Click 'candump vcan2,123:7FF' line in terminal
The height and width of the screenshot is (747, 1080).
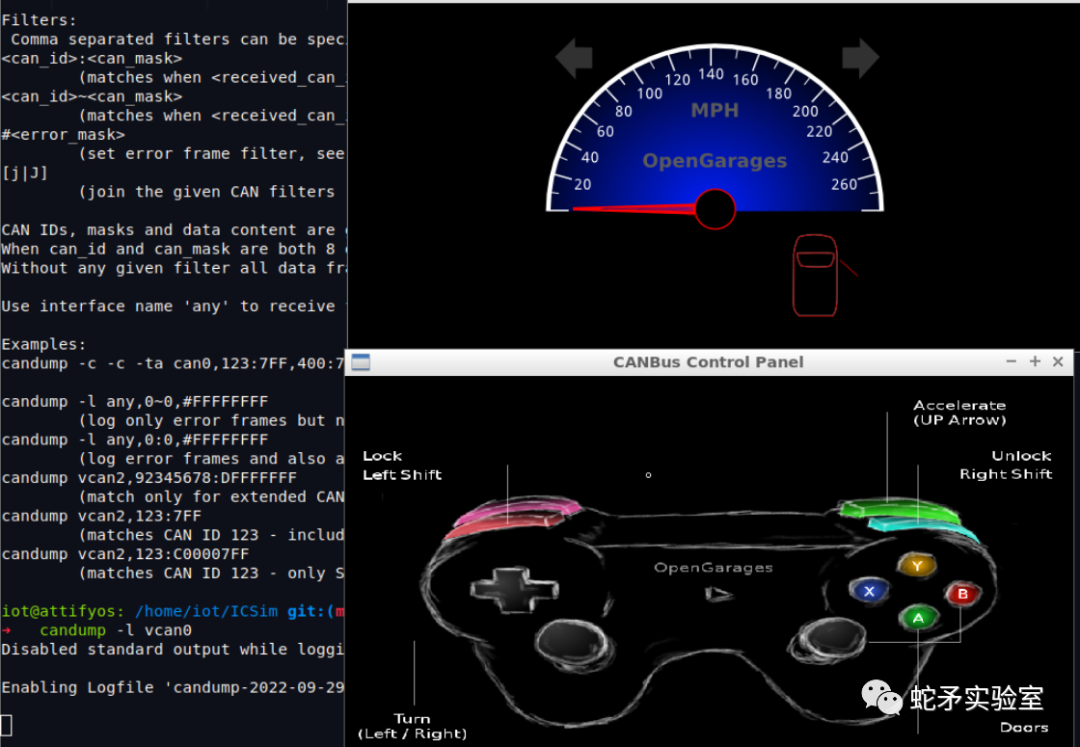(101, 516)
